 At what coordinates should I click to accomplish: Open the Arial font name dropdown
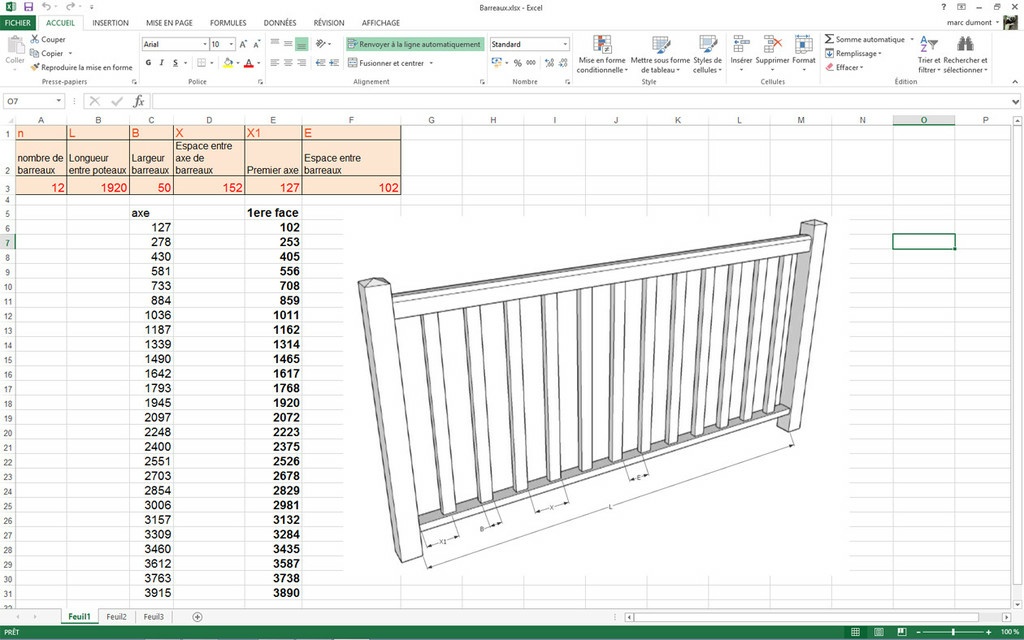pyautogui.click(x=204, y=44)
